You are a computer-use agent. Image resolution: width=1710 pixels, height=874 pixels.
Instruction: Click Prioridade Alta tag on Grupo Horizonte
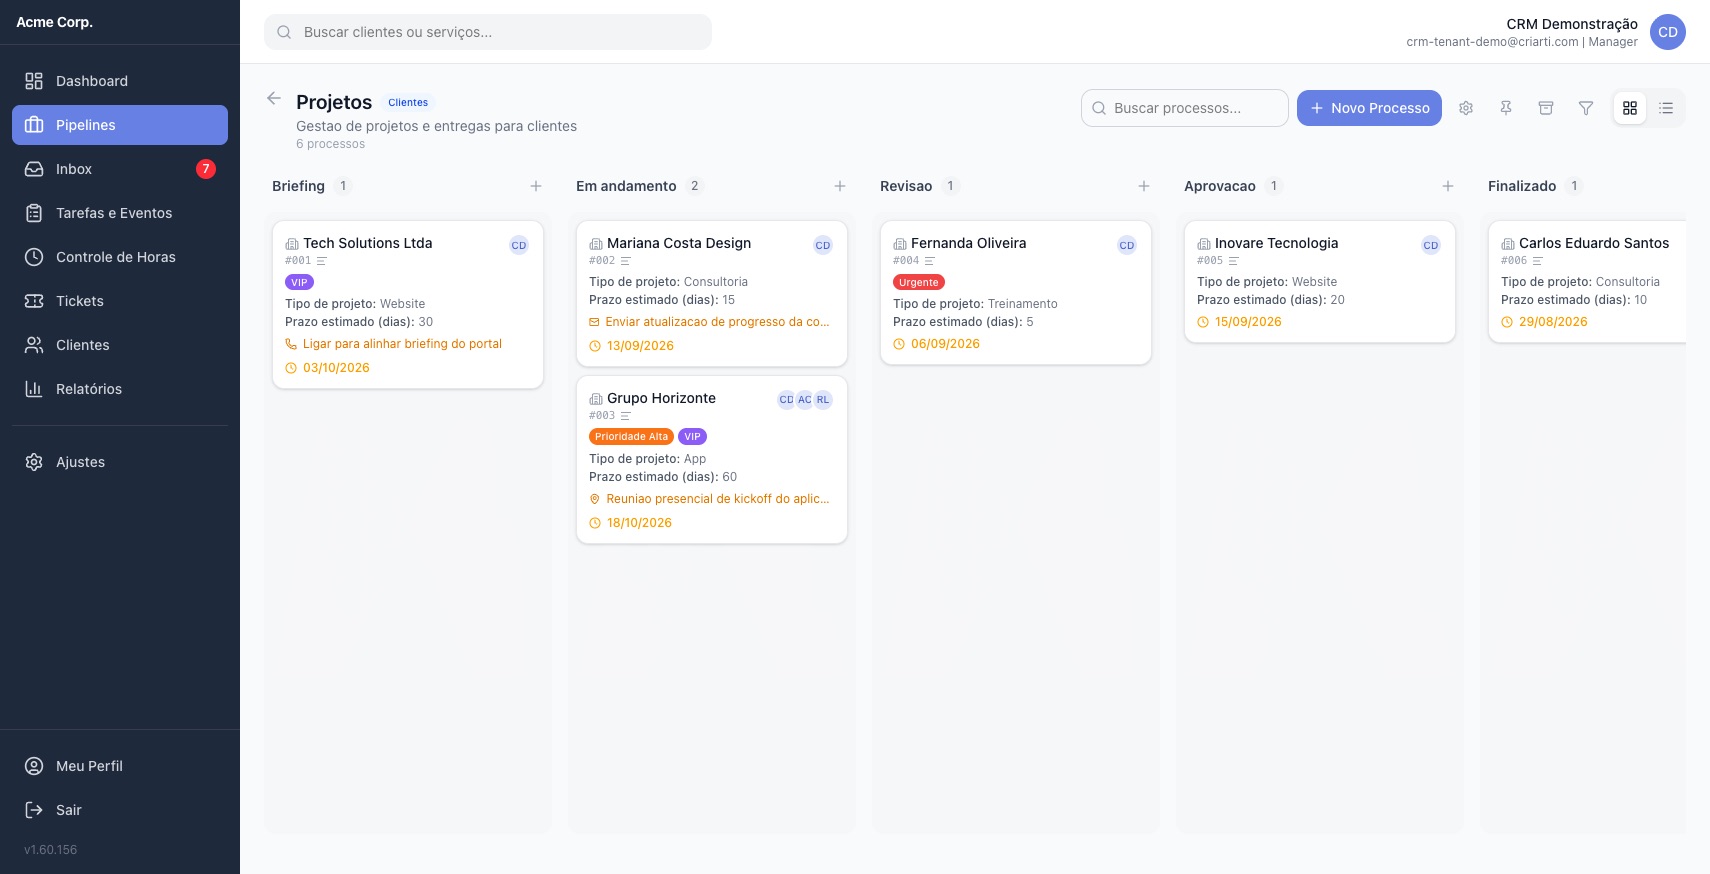click(x=631, y=436)
